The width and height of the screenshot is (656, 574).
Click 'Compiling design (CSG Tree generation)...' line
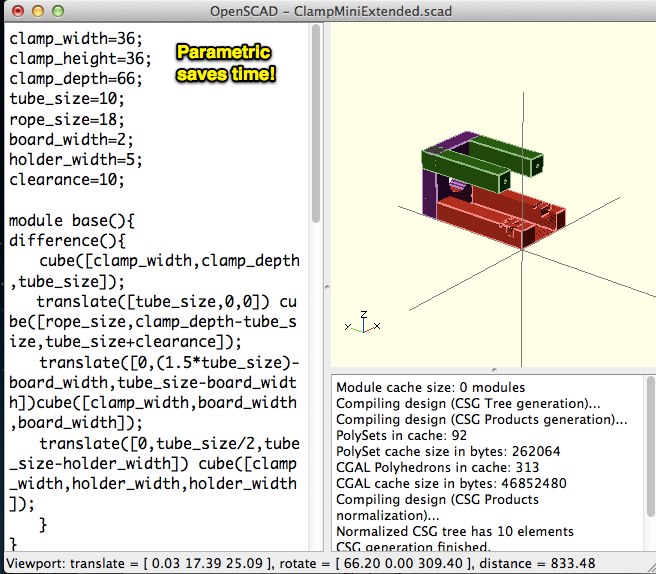(468, 404)
